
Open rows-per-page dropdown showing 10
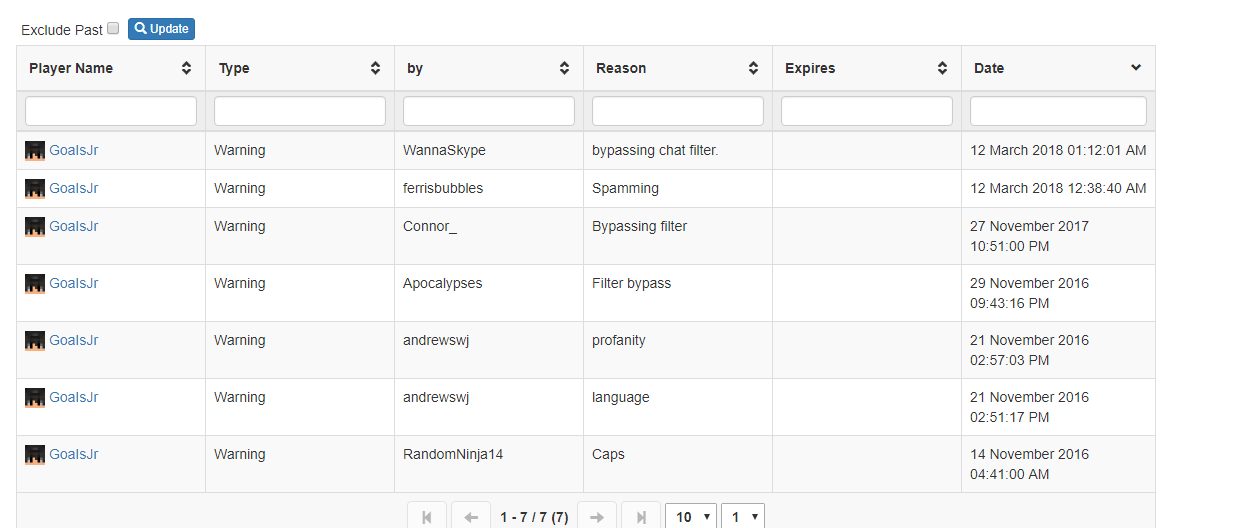pyautogui.click(x=691, y=517)
